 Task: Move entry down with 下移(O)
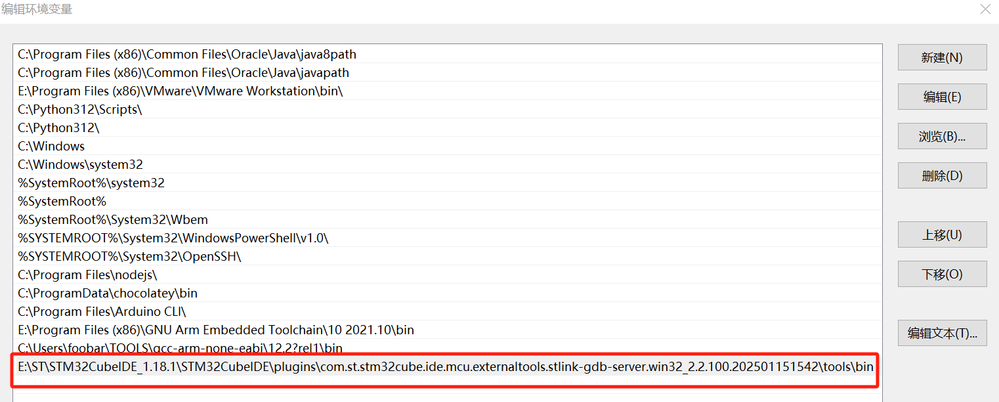(941, 274)
